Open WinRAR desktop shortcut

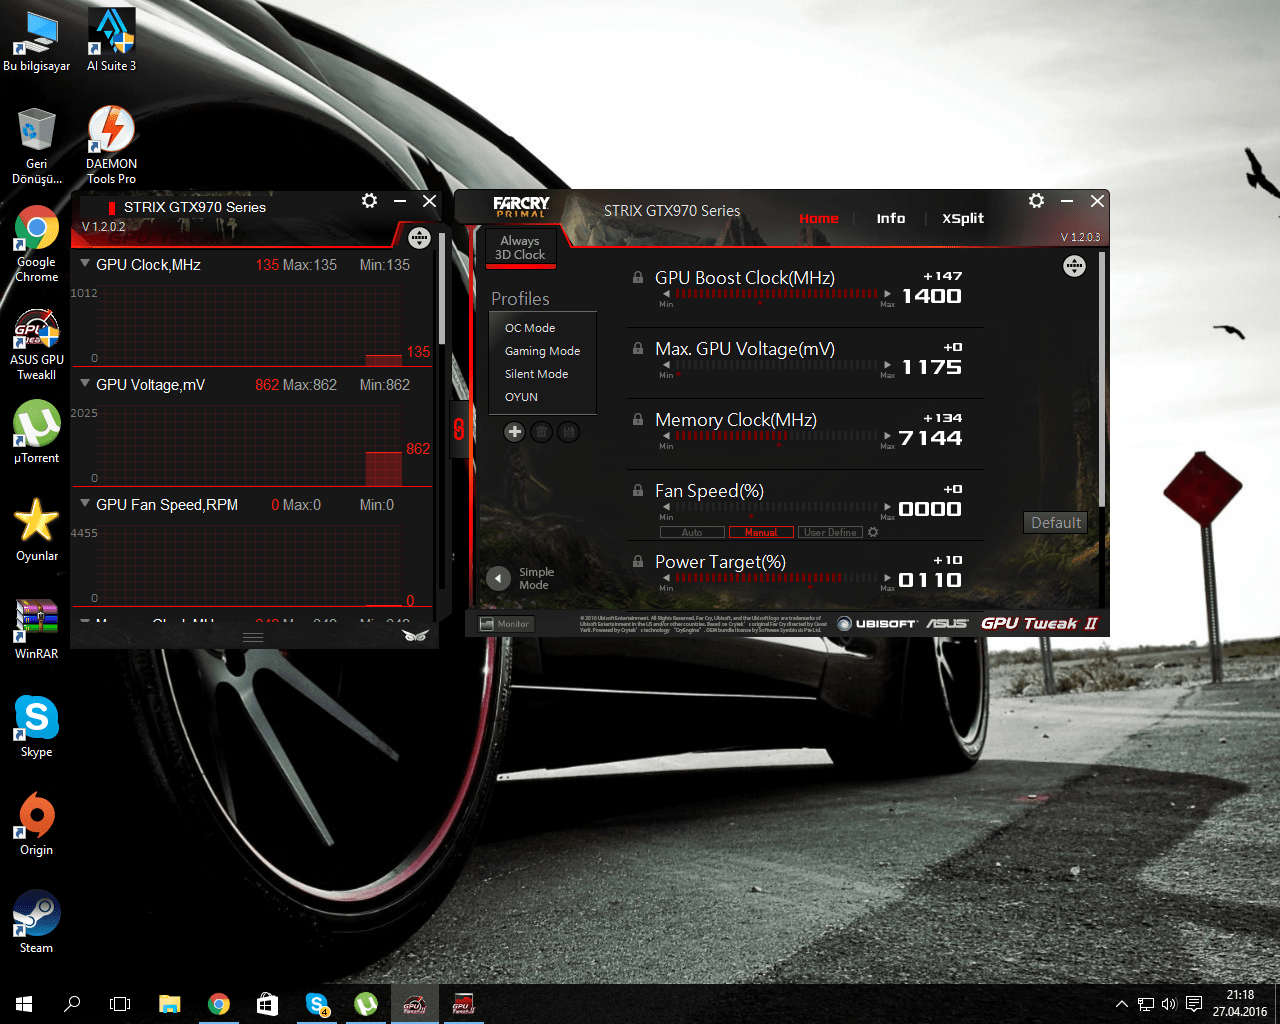click(37, 628)
